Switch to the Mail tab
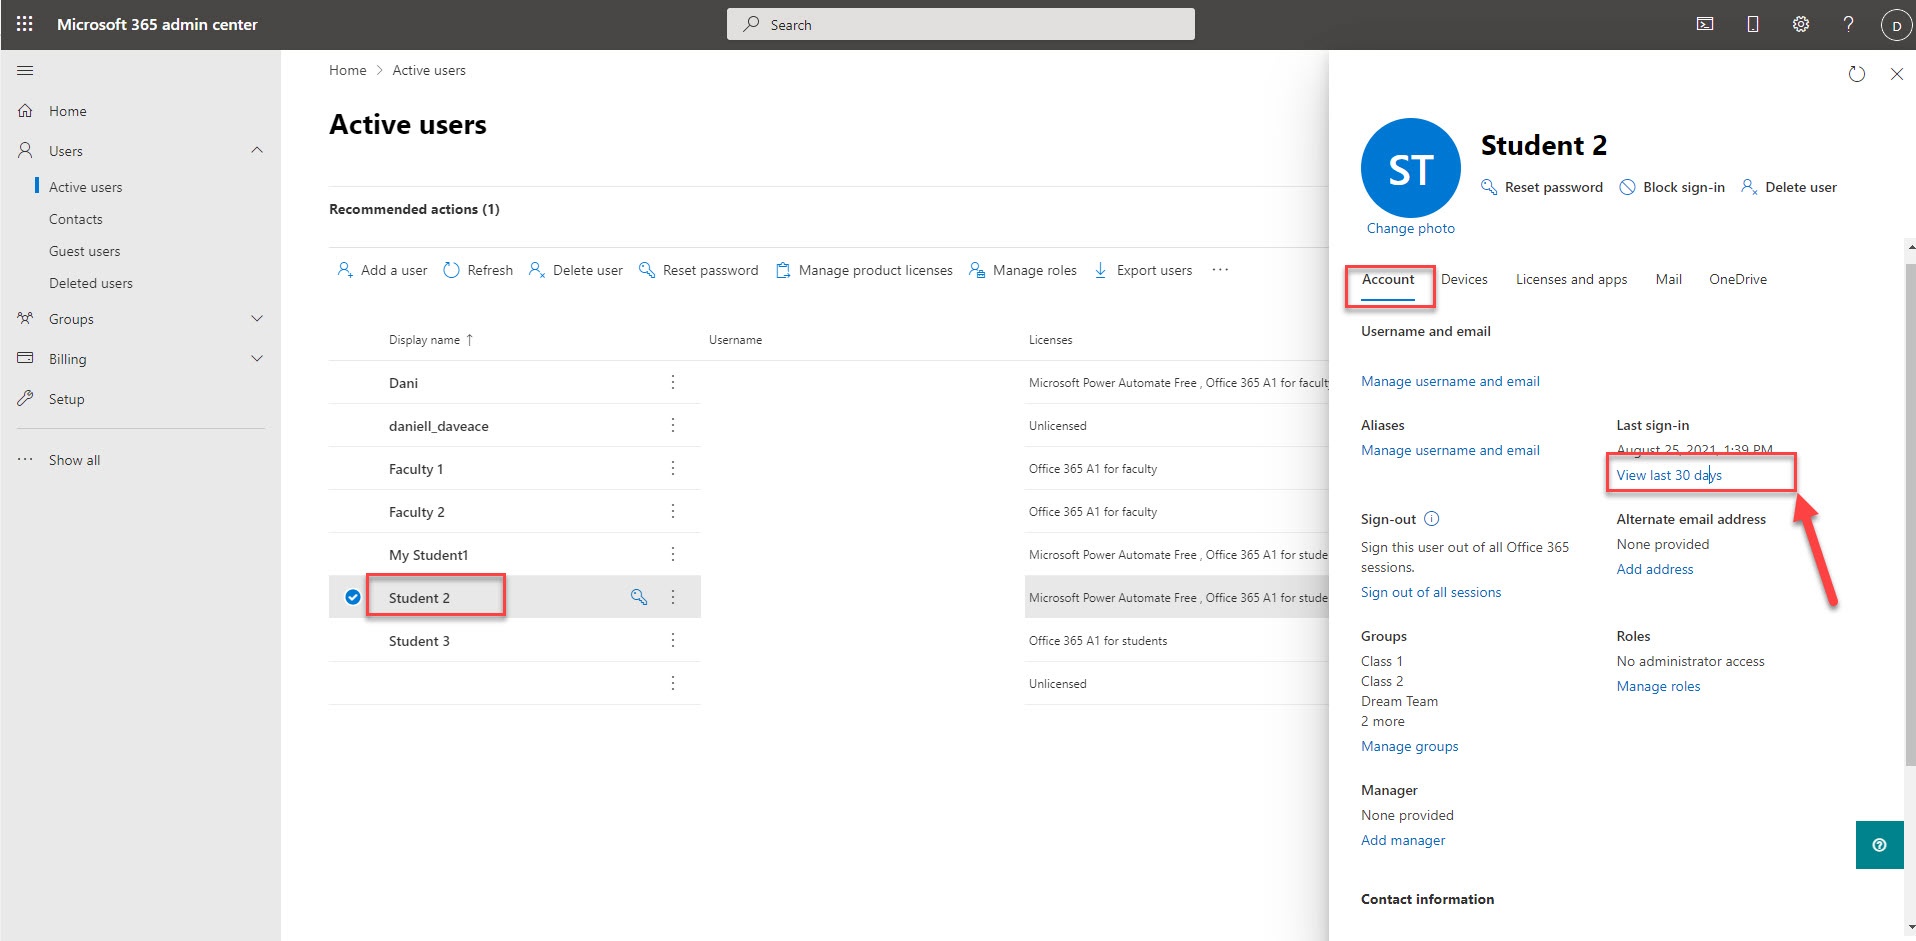Viewport: 1916px width, 941px height. [x=1668, y=279]
